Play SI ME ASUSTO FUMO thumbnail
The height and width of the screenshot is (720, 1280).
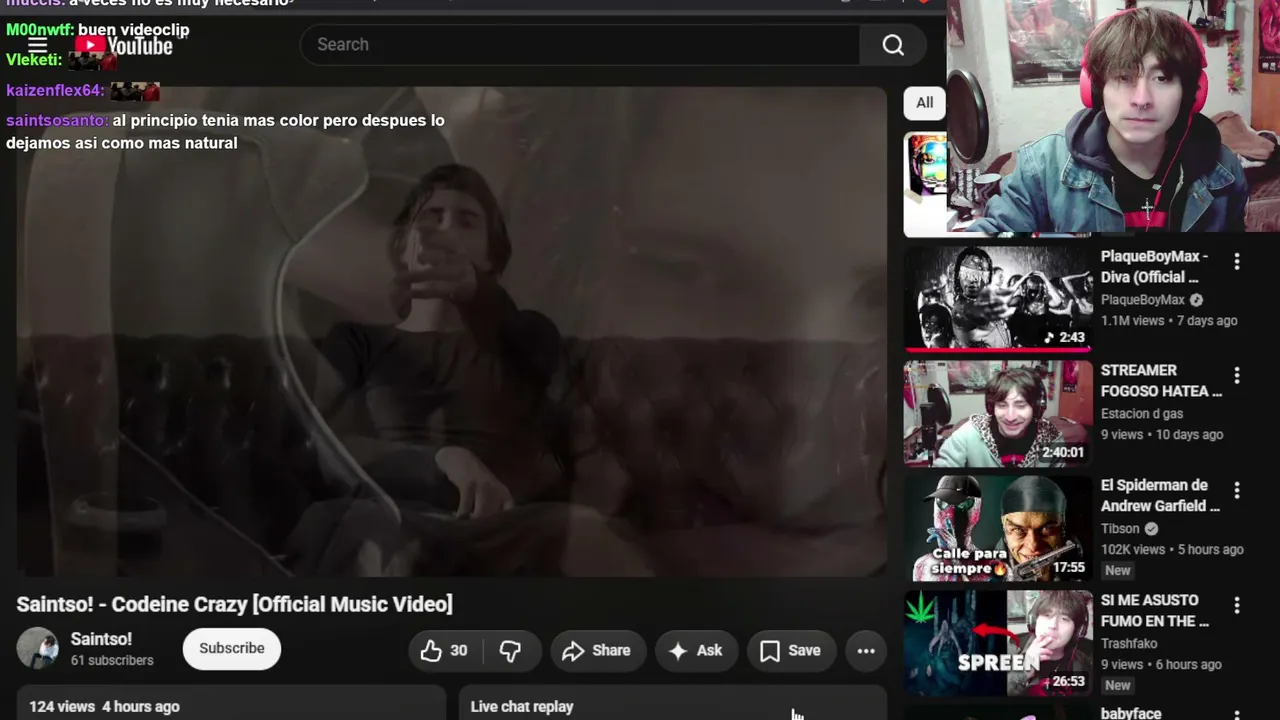998,643
